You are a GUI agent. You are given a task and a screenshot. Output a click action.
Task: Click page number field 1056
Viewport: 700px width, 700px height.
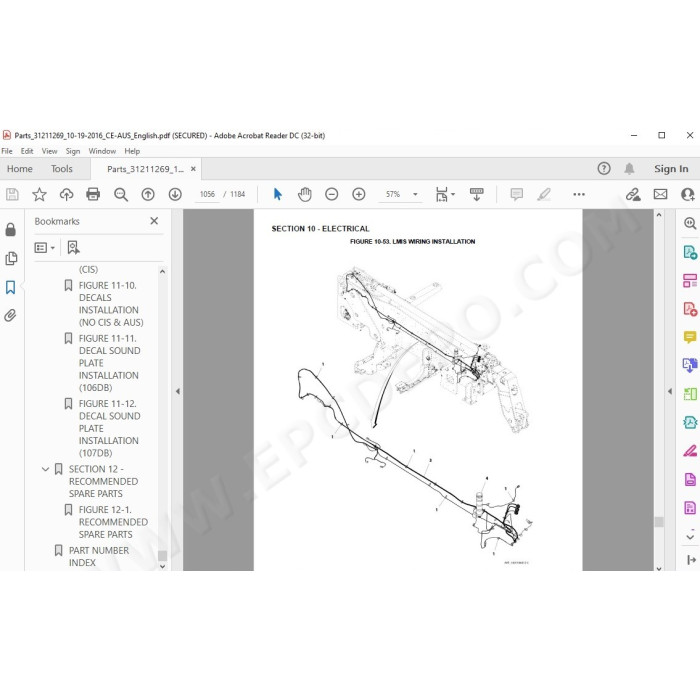(207, 194)
